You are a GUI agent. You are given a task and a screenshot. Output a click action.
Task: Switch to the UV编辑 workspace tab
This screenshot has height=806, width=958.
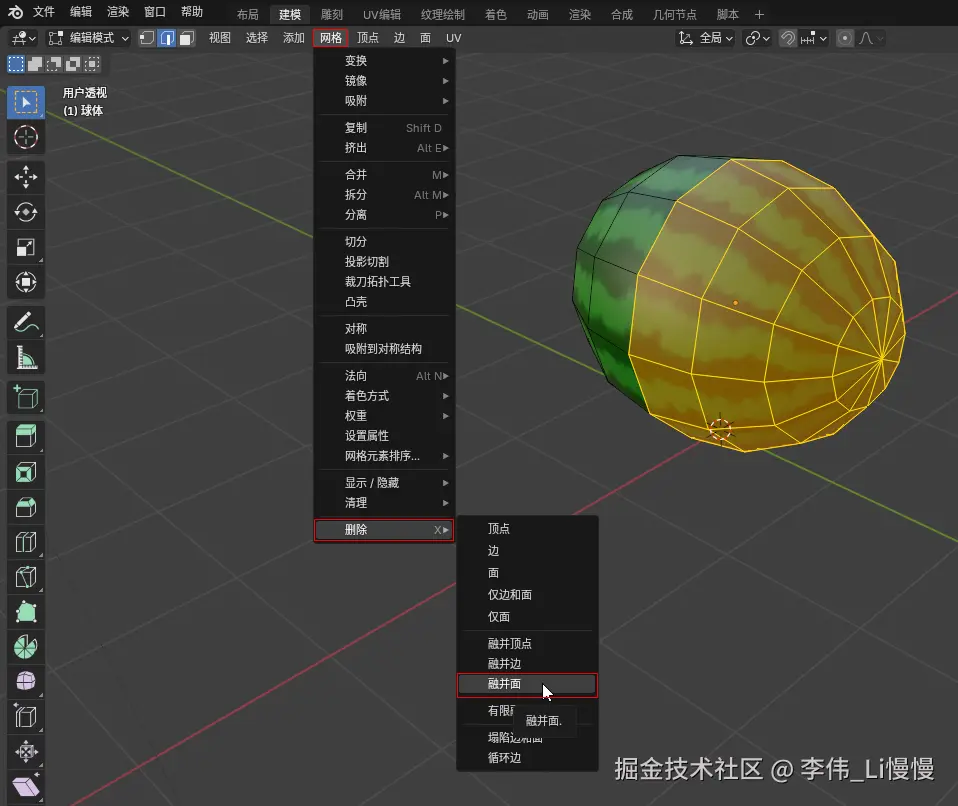click(x=382, y=14)
